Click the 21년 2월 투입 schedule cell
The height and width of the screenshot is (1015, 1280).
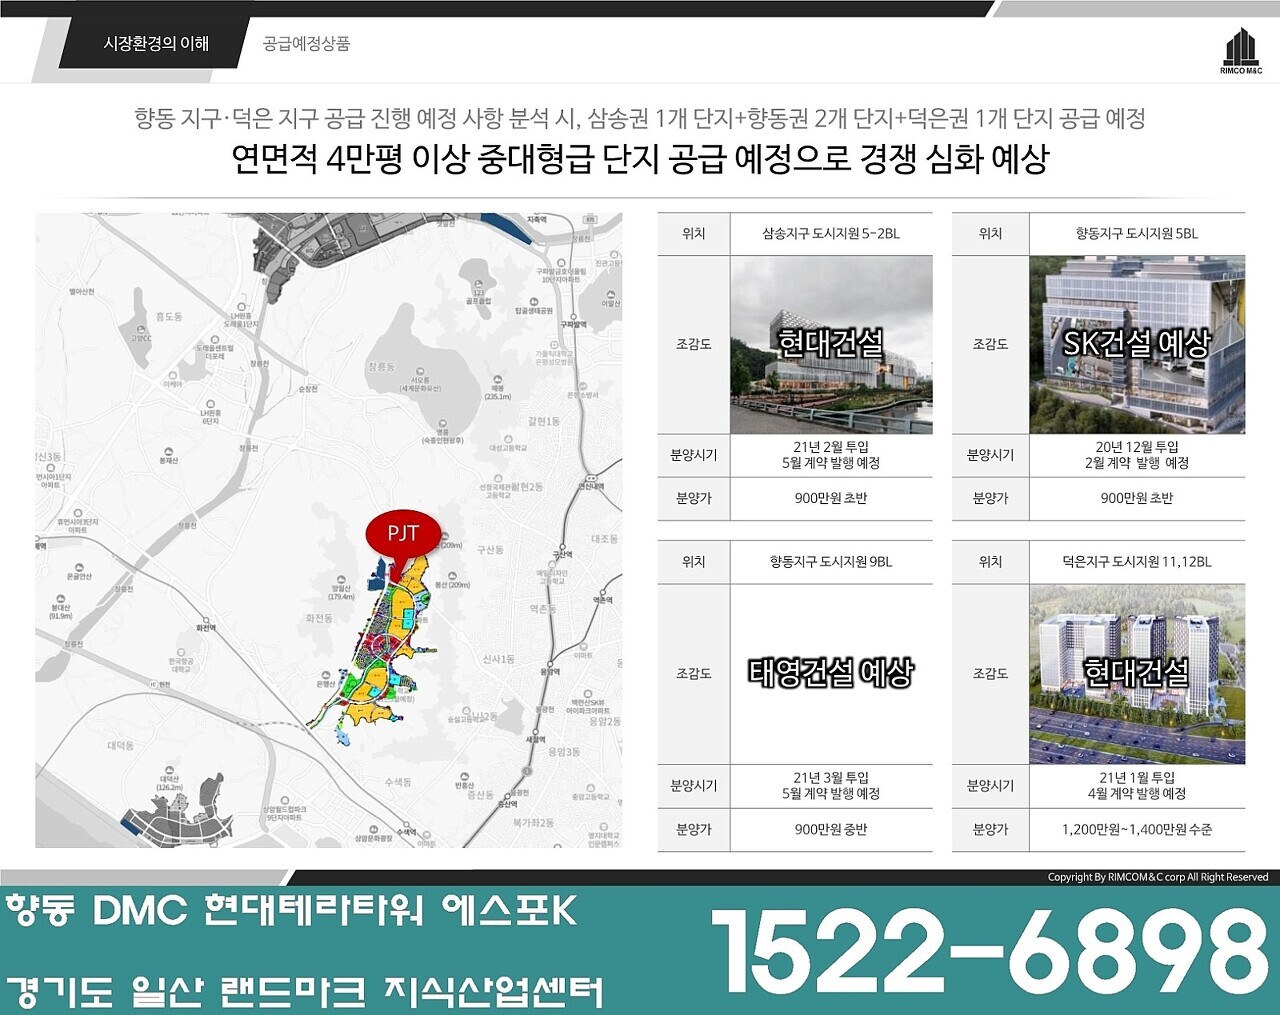point(831,455)
